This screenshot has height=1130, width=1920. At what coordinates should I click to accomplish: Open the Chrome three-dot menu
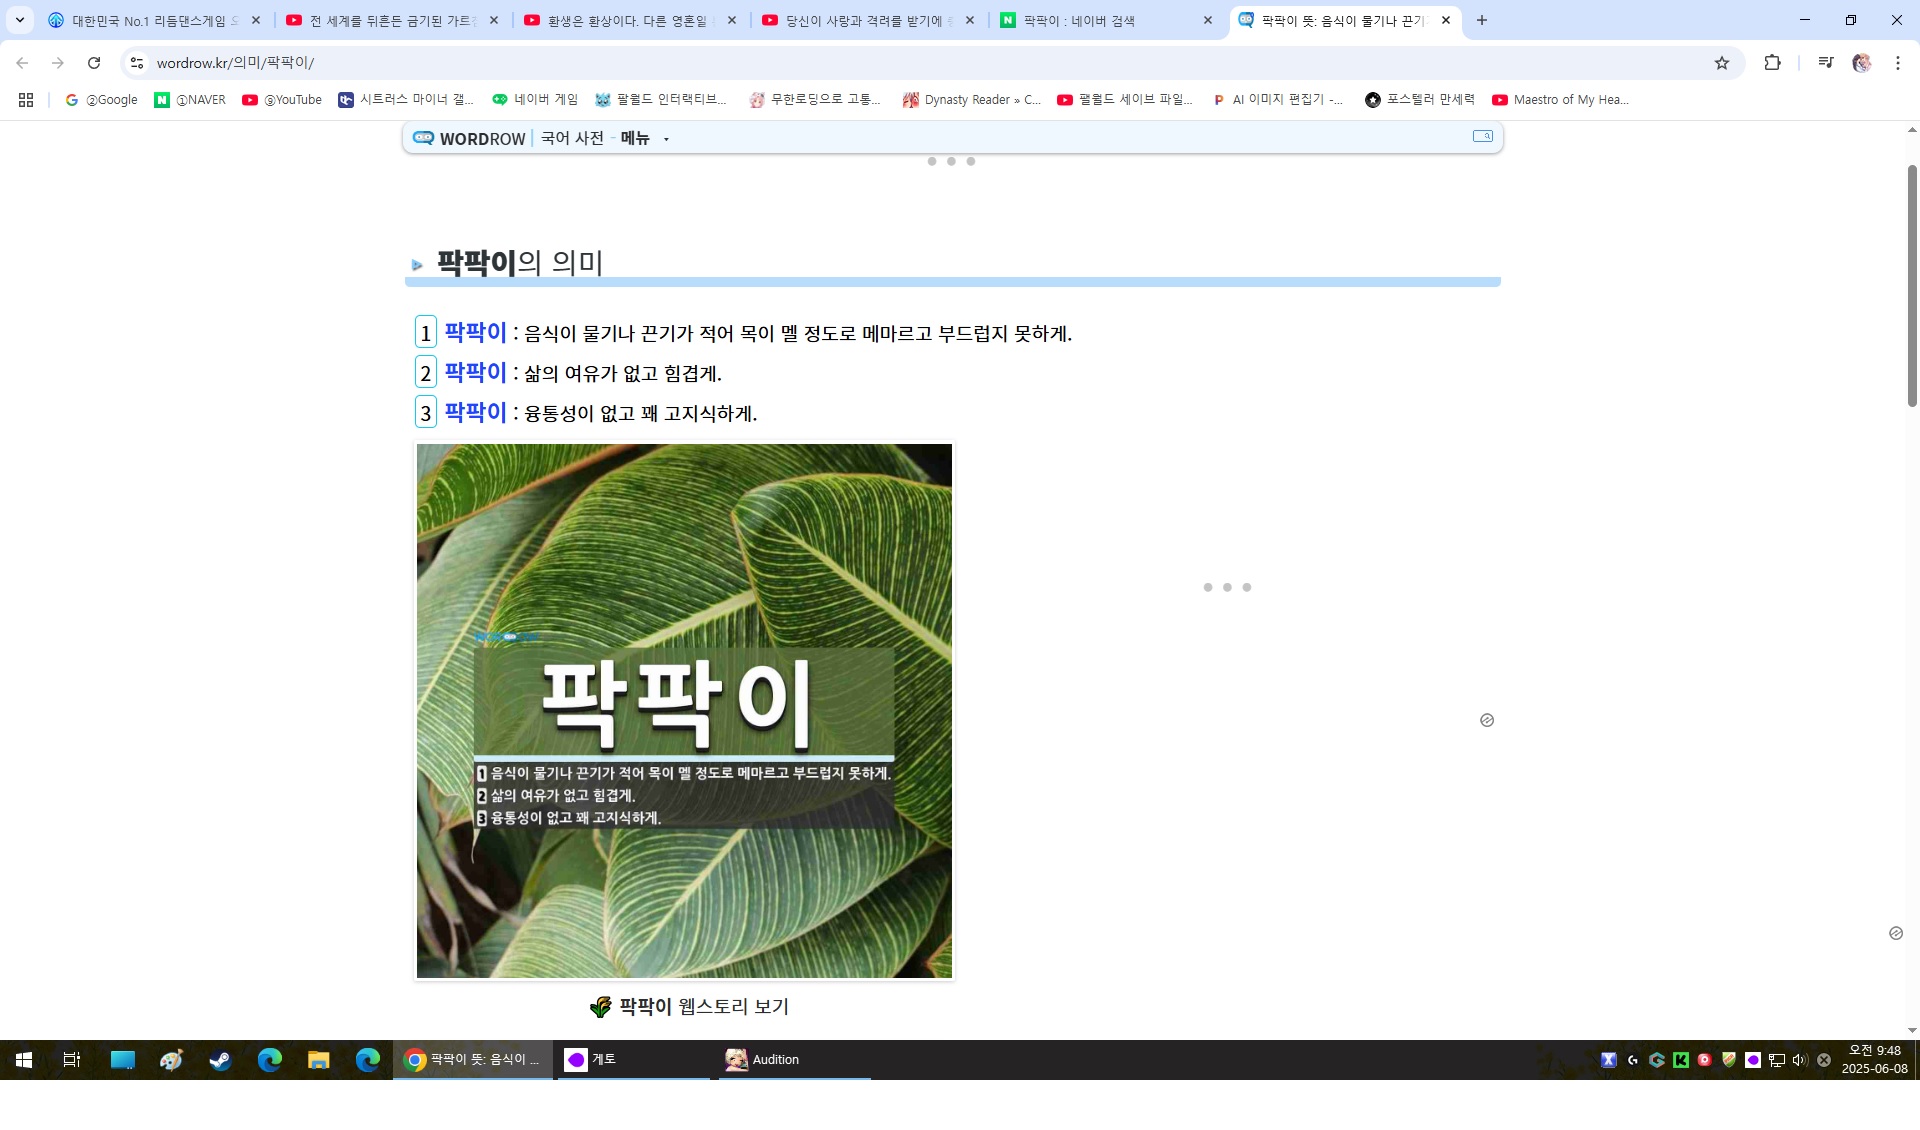(1897, 63)
